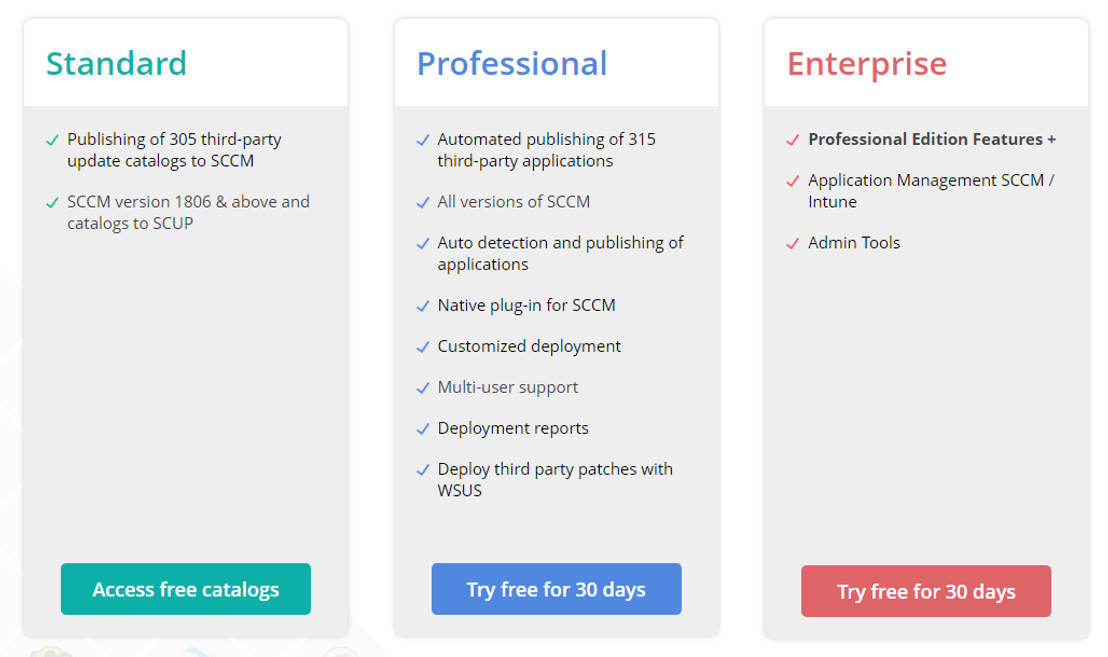Click the checkmark next to All versions of SCCM

423,201
